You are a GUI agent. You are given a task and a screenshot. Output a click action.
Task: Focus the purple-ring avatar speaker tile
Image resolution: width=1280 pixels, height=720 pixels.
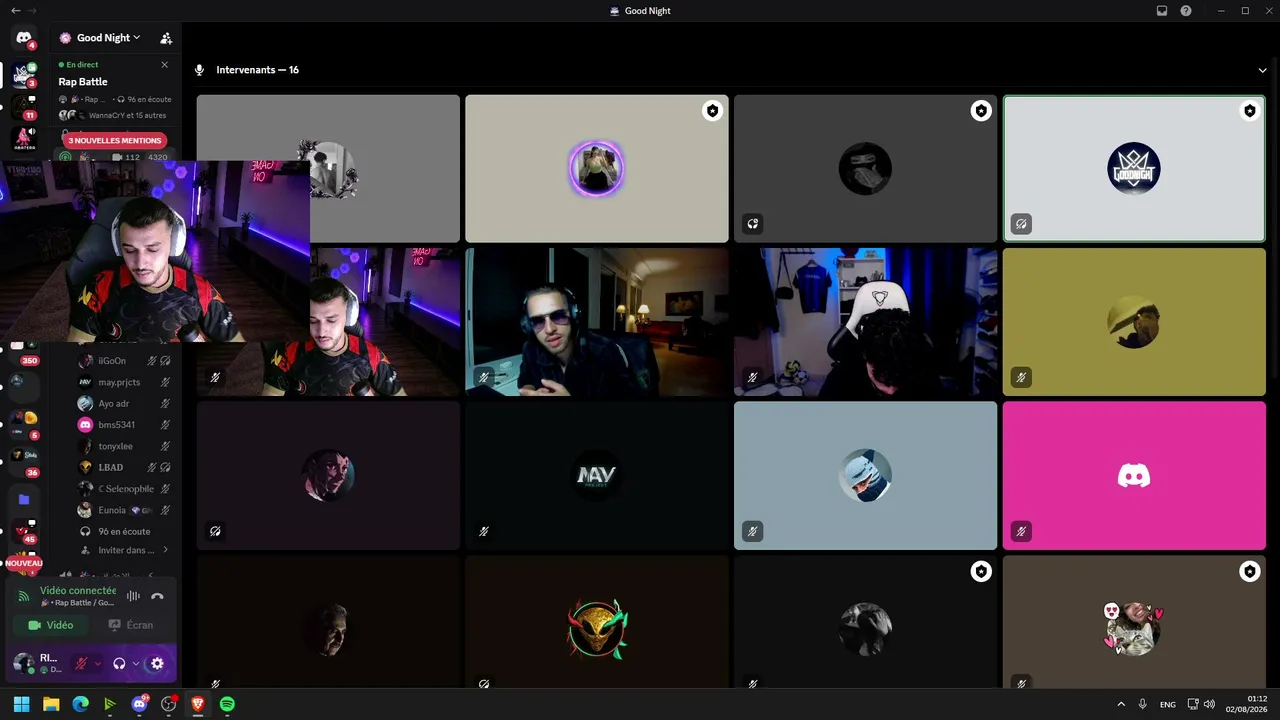tap(597, 168)
